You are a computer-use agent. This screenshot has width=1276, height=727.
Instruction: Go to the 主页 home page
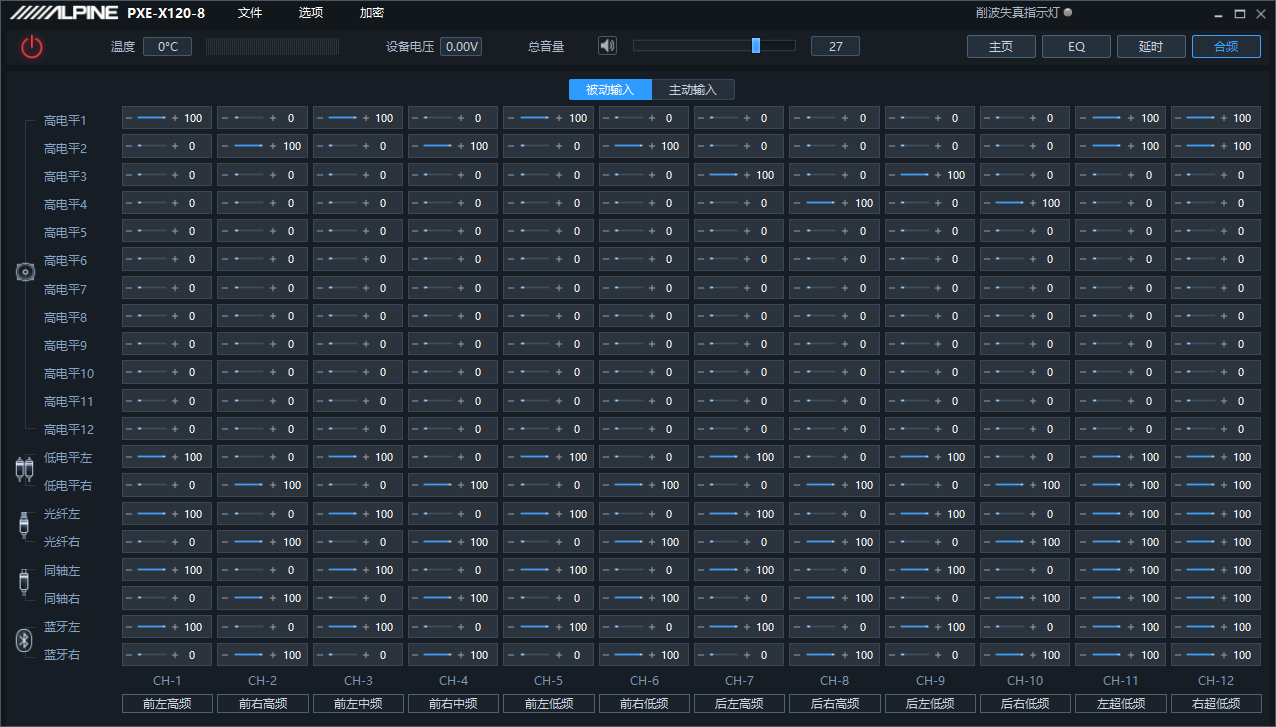1001,47
